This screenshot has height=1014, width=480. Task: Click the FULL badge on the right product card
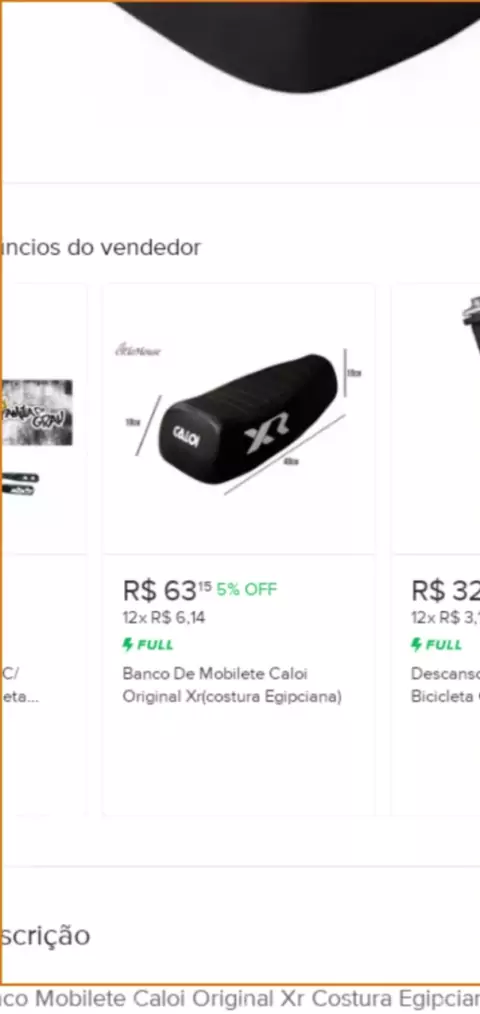[437, 645]
